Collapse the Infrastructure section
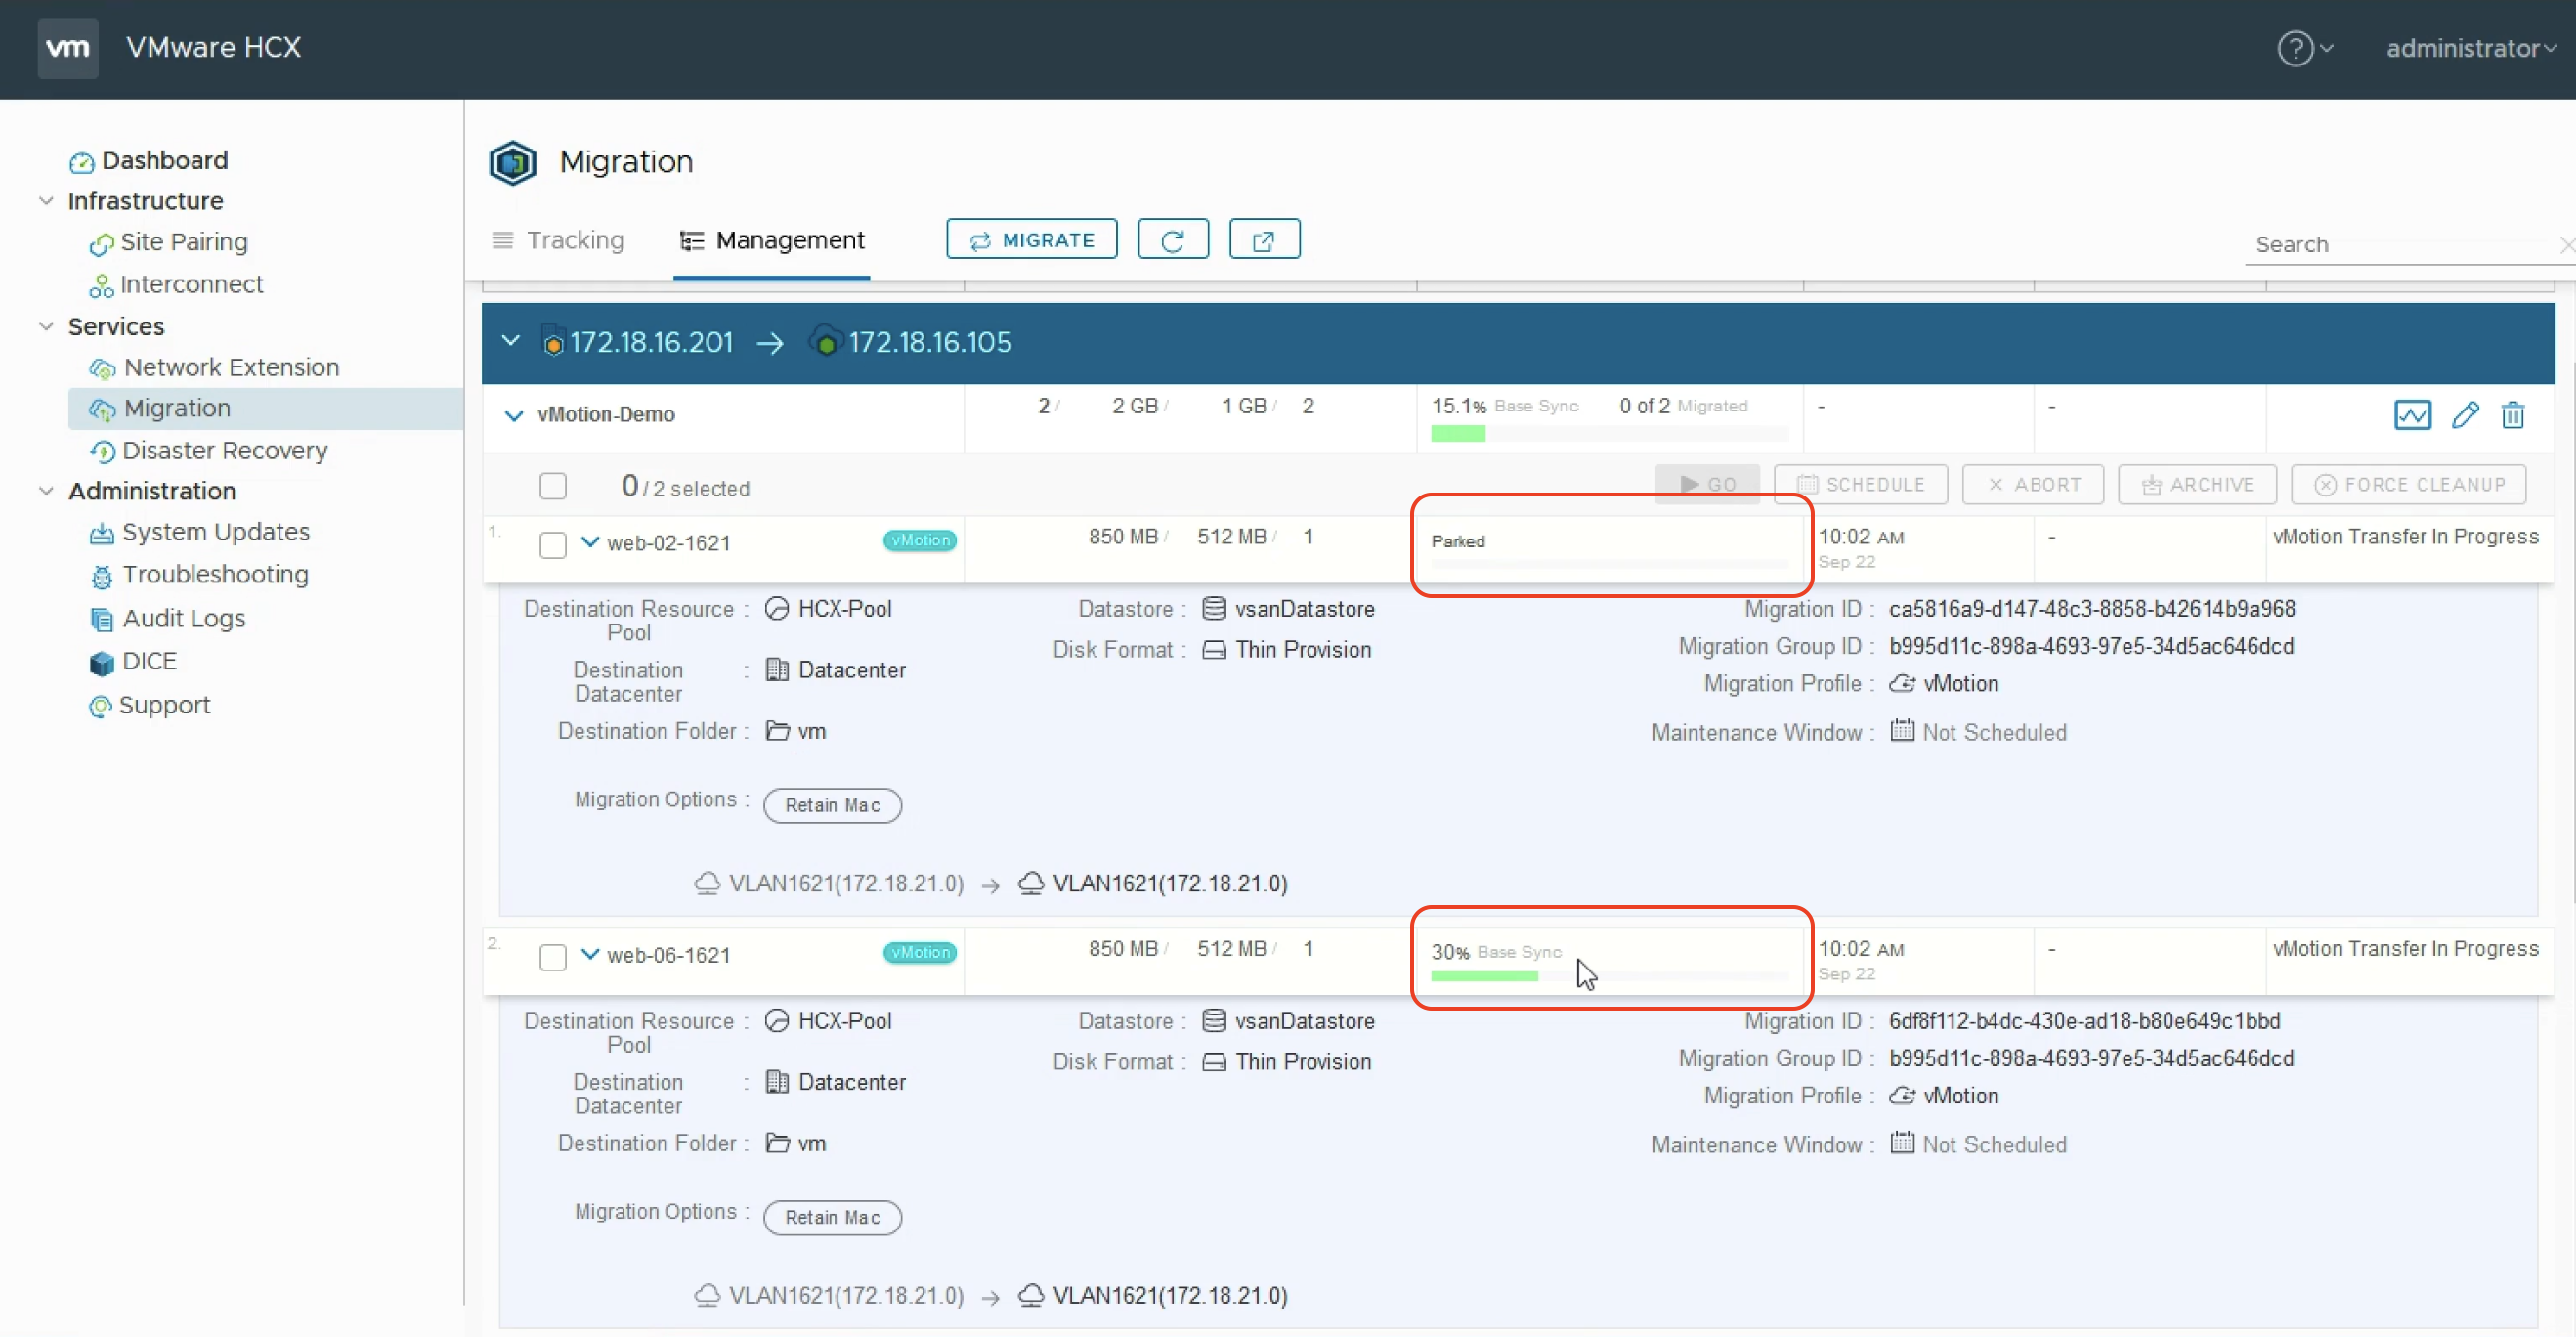This screenshot has height=1337, width=2576. (x=46, y=200)
